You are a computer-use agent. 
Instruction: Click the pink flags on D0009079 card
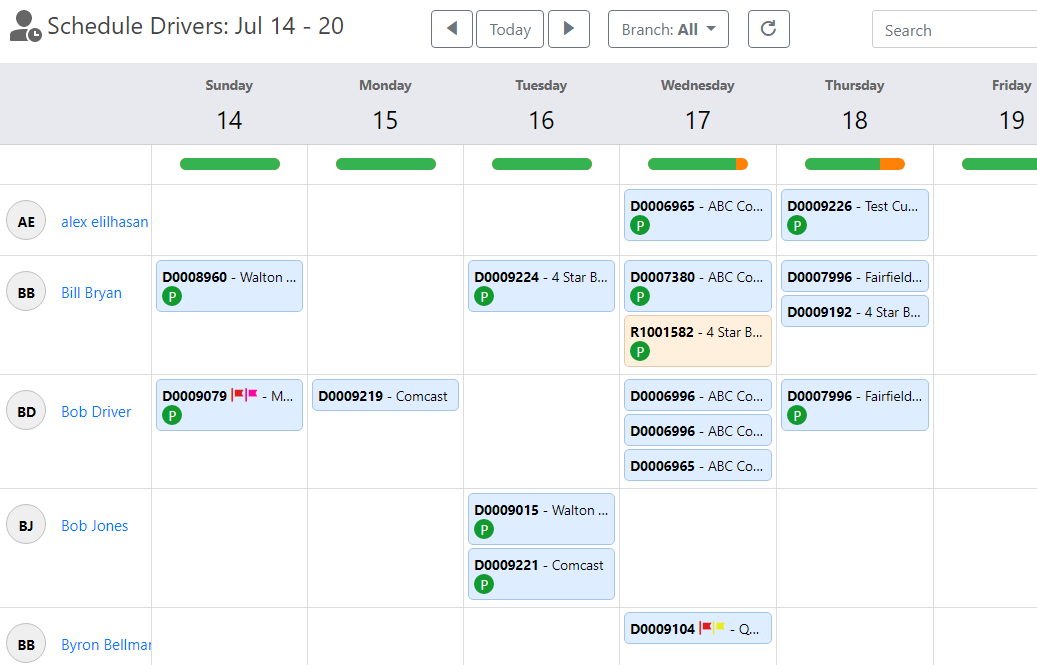point(245,396)
